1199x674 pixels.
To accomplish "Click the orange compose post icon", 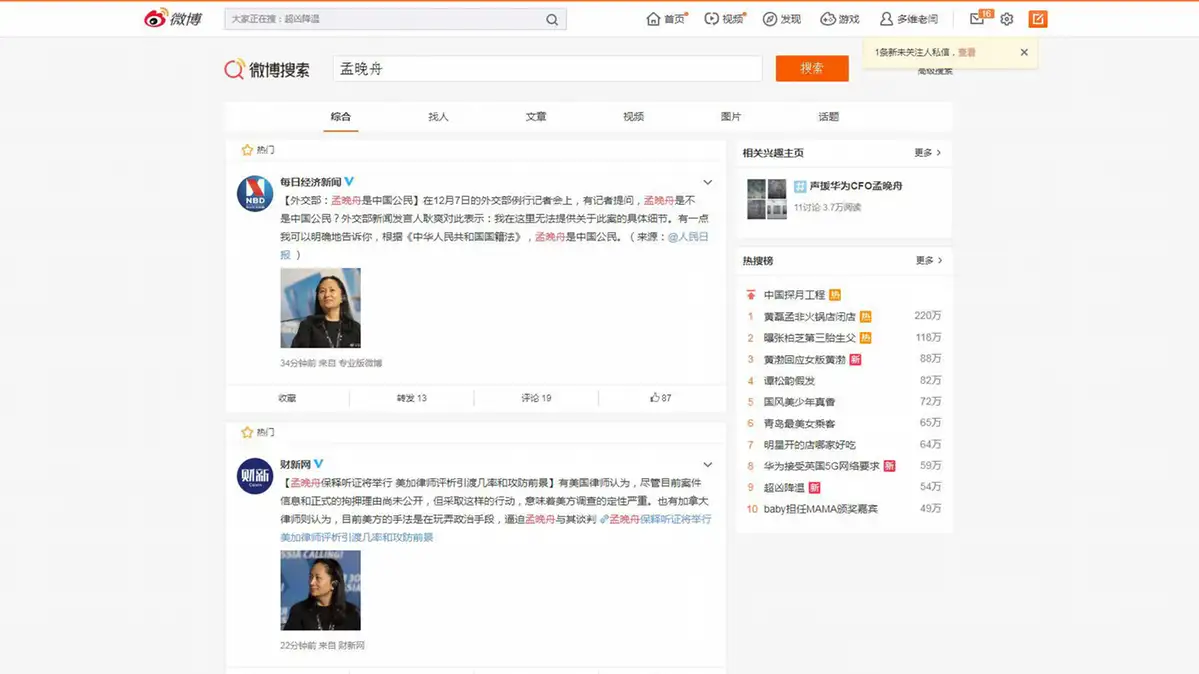I will [1038, 19].
